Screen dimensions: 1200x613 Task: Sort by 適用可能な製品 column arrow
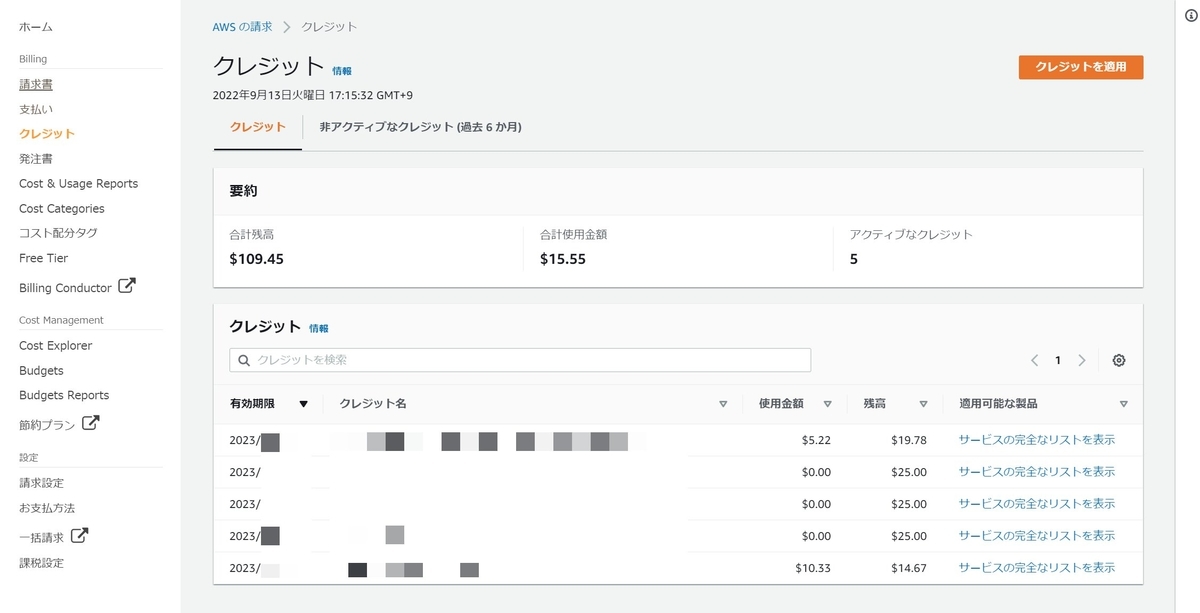[1124, 404]
